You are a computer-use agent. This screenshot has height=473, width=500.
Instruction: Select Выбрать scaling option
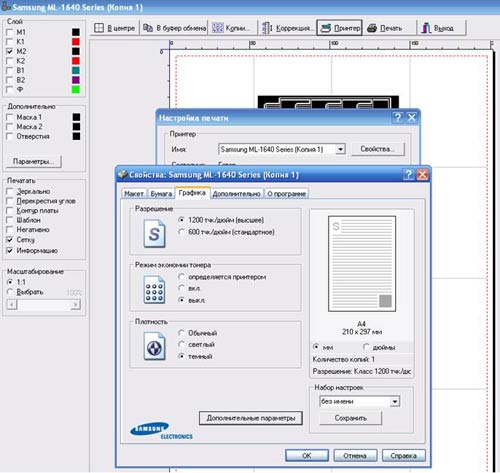[x=10, y=292]
